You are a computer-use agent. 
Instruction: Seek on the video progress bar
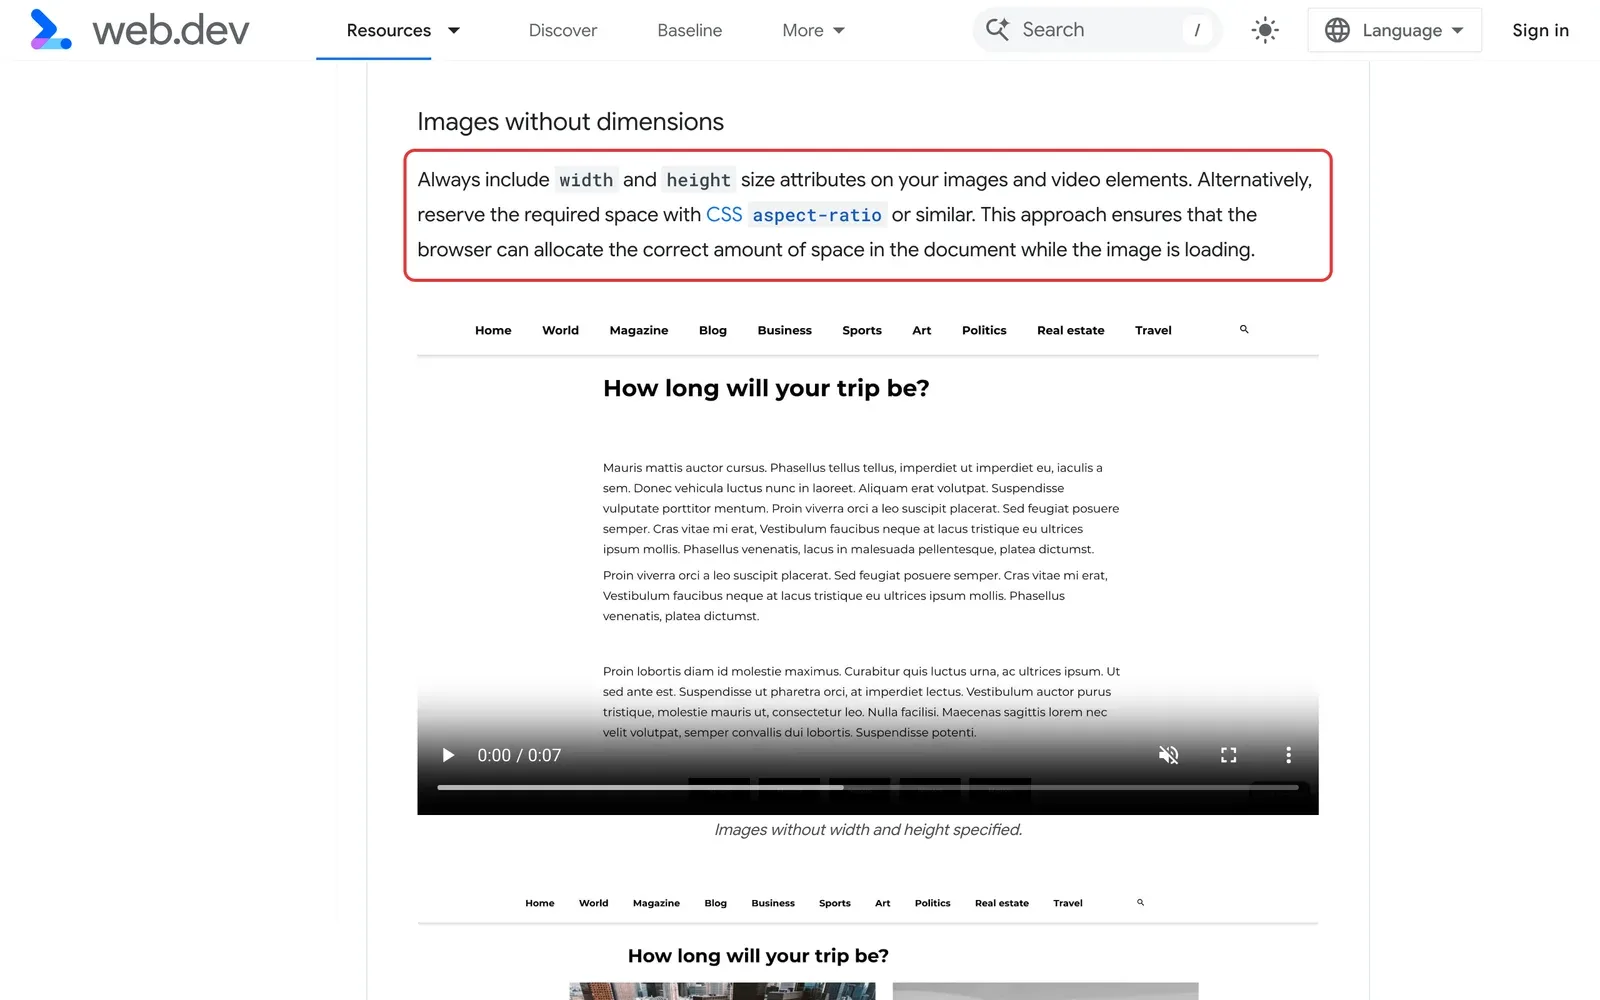[868, 788]
